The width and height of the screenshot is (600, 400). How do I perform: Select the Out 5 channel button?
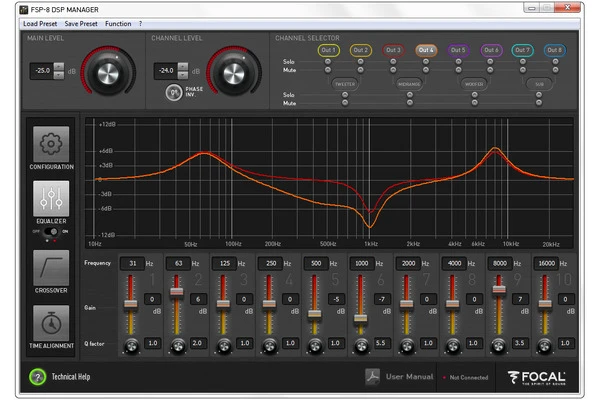458,50
